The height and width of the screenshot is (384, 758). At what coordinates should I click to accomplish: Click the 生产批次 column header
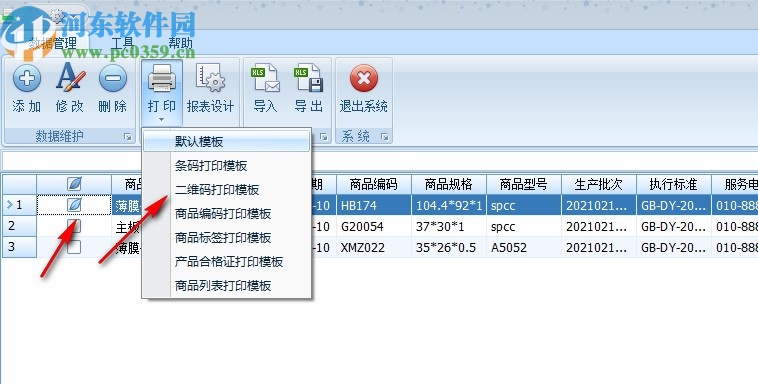pos(598,184)
